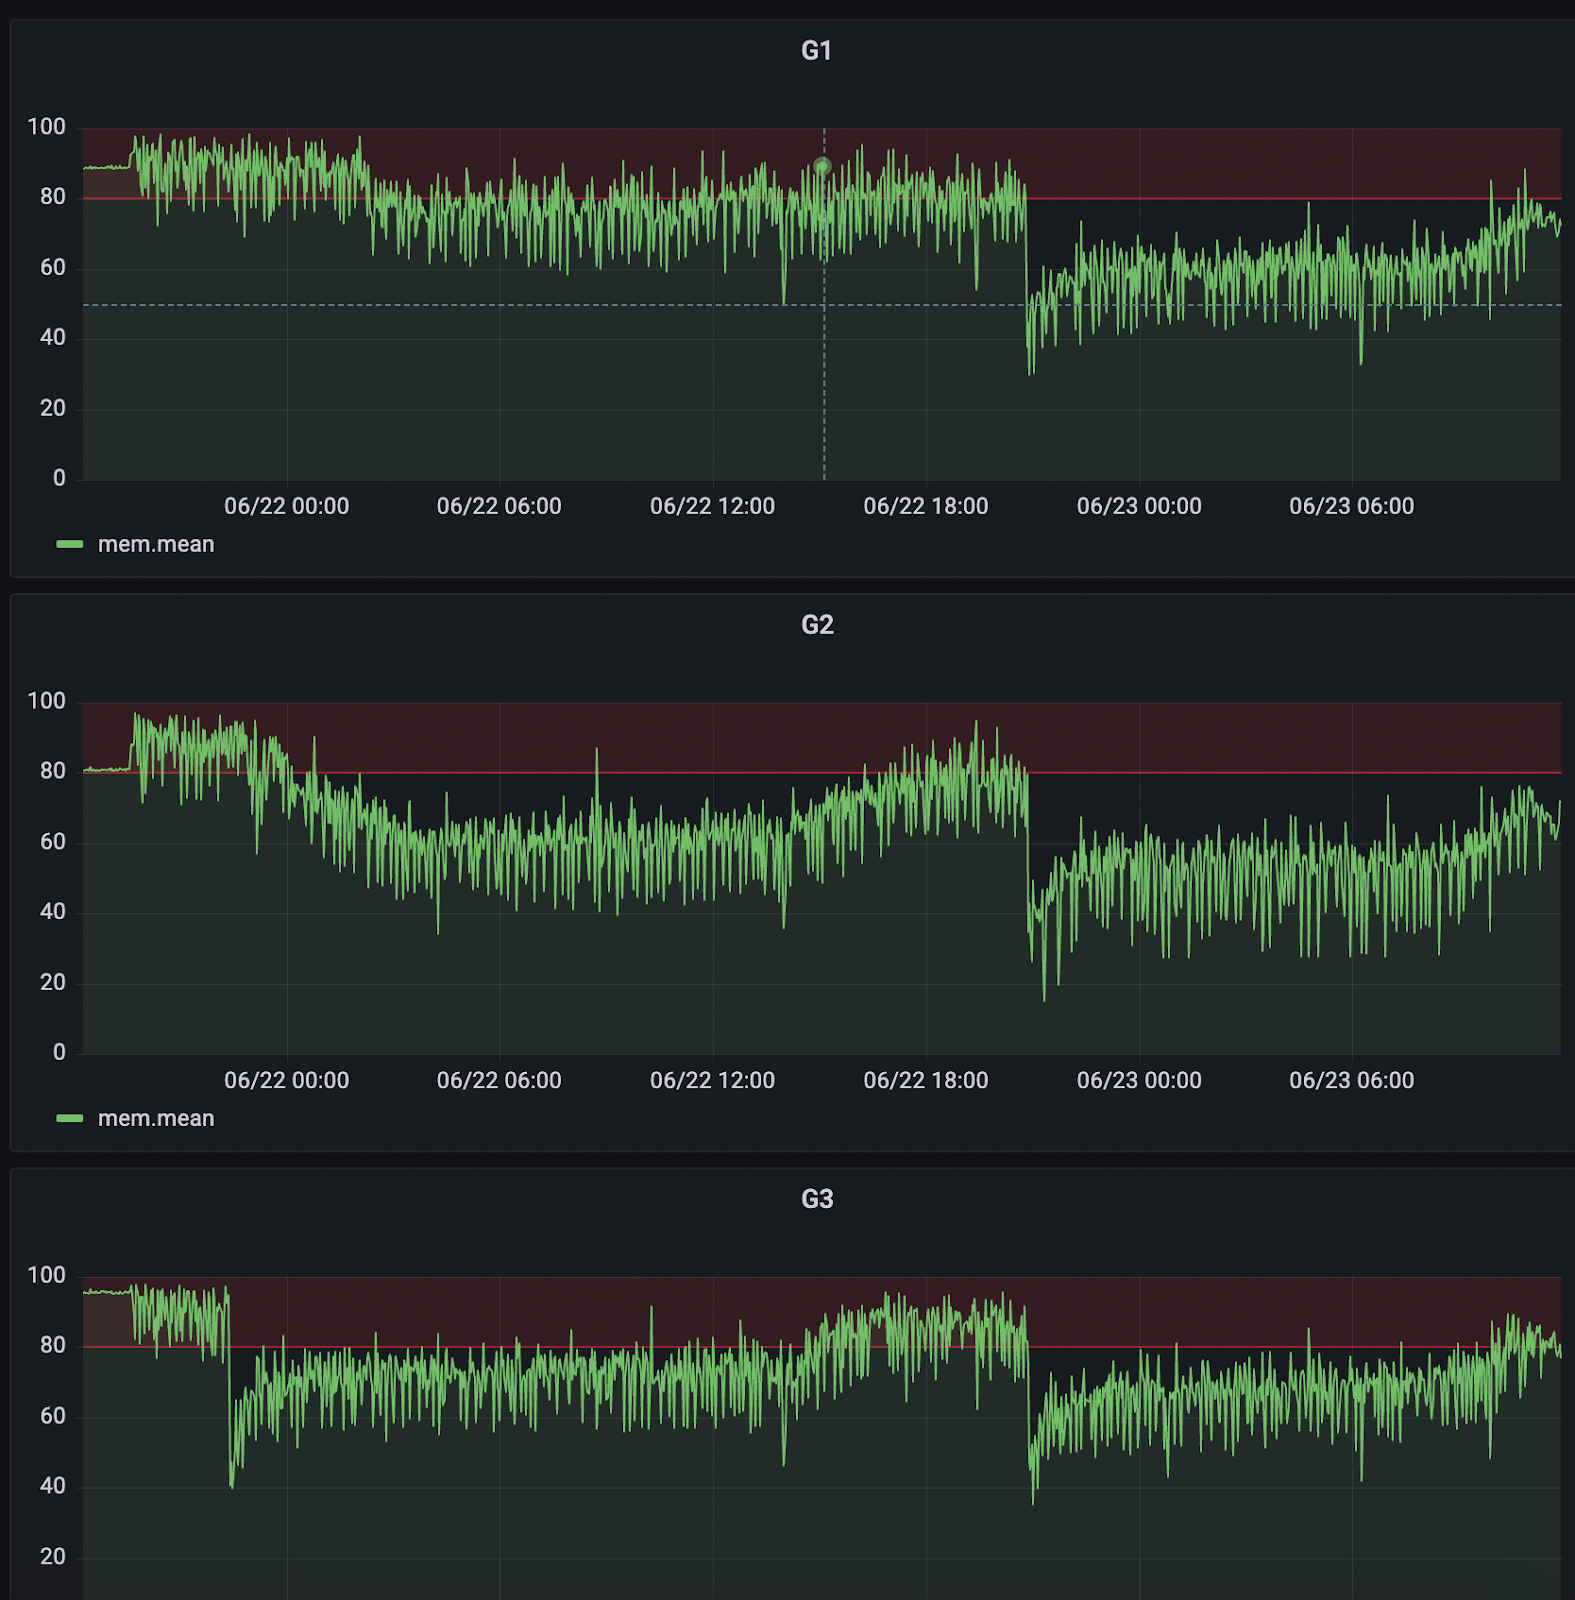
Task: Click the 60 y-axis label in G3
Action: click(x=52, y=1416)
